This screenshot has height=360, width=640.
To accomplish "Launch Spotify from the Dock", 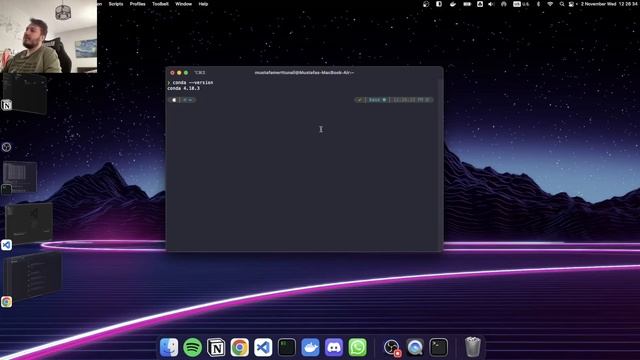I will click(192, 347).
